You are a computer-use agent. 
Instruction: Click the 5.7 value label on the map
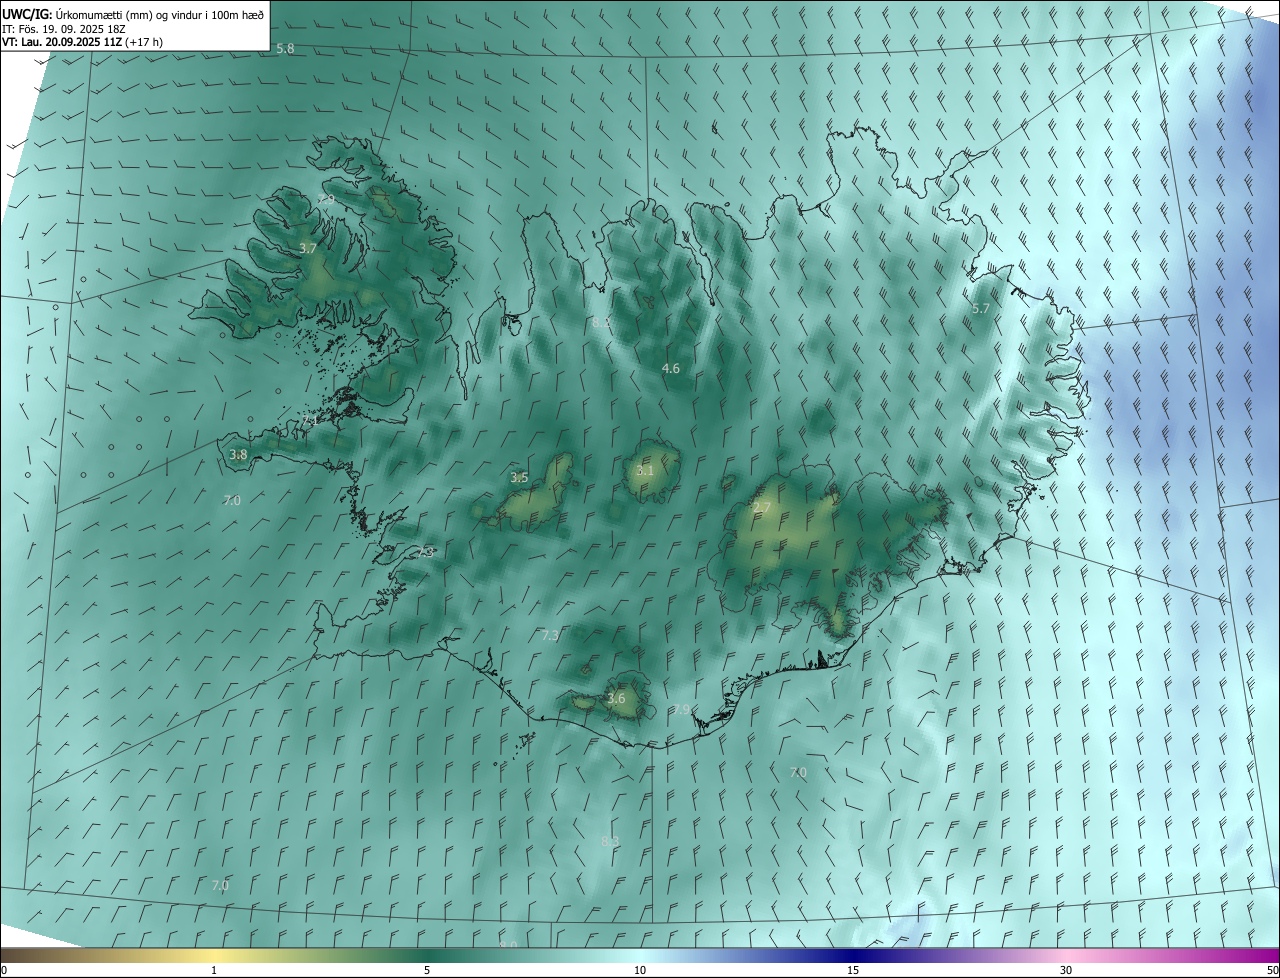(x=980, y=309)
